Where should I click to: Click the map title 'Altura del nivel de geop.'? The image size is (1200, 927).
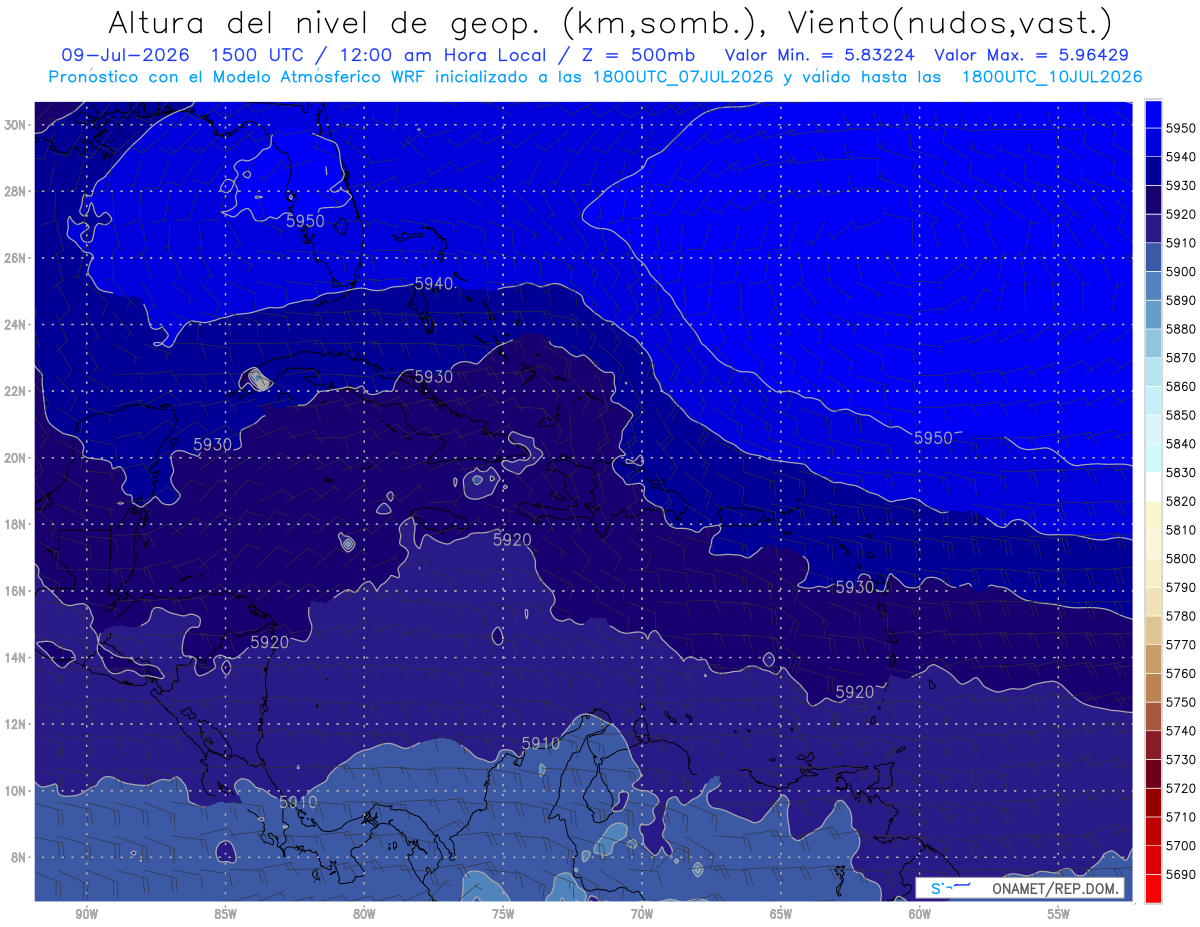click(326, 23)
